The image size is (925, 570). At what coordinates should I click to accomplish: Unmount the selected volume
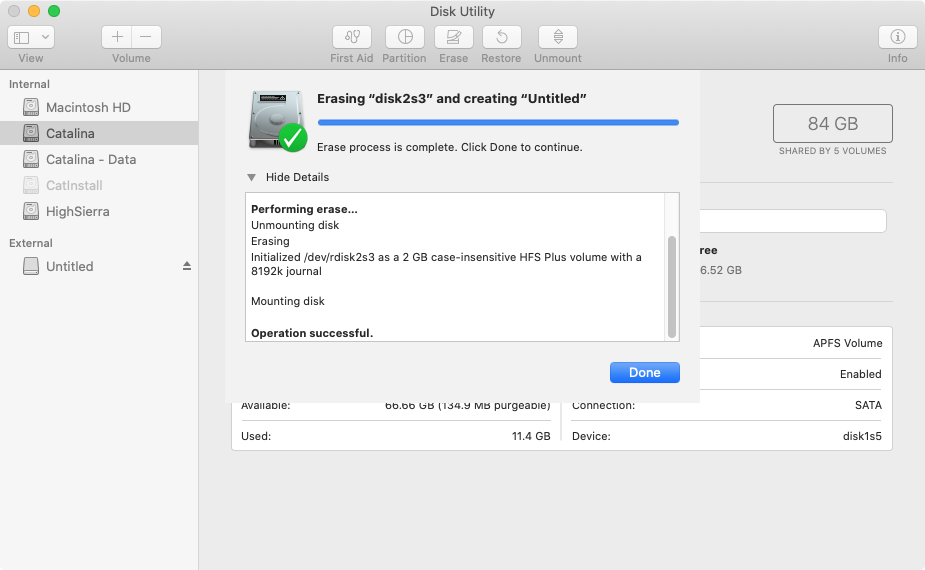[557, 37]
